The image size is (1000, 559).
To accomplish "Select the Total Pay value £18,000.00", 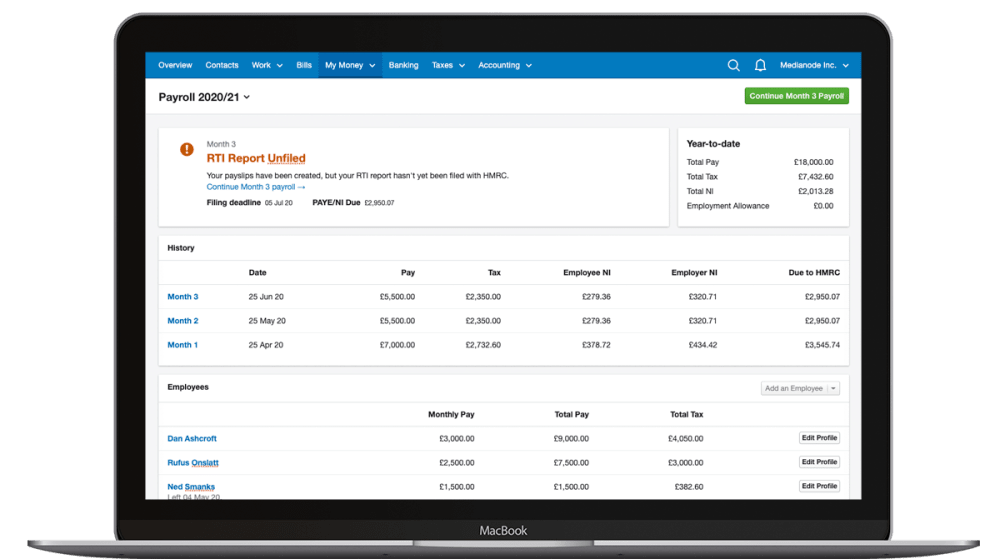I will (x=813, y=162).
